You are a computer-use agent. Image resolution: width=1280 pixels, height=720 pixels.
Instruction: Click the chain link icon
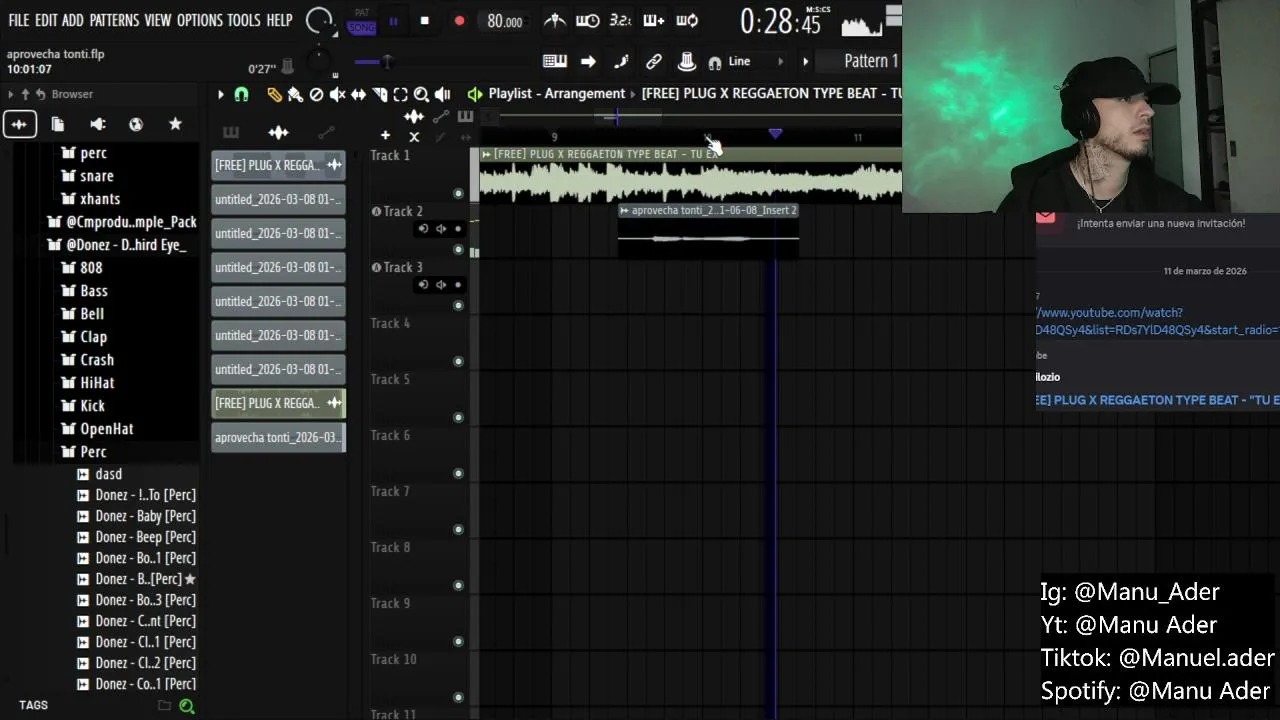click(x=654, y=61)
